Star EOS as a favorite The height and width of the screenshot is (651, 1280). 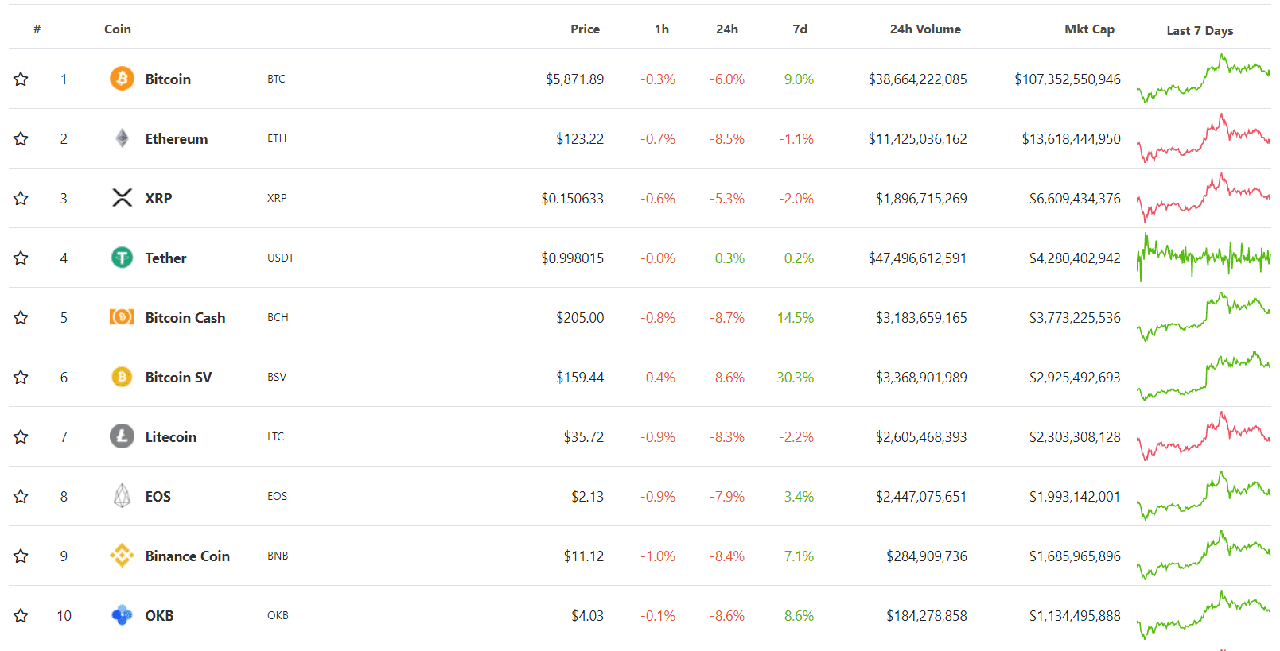20,496
